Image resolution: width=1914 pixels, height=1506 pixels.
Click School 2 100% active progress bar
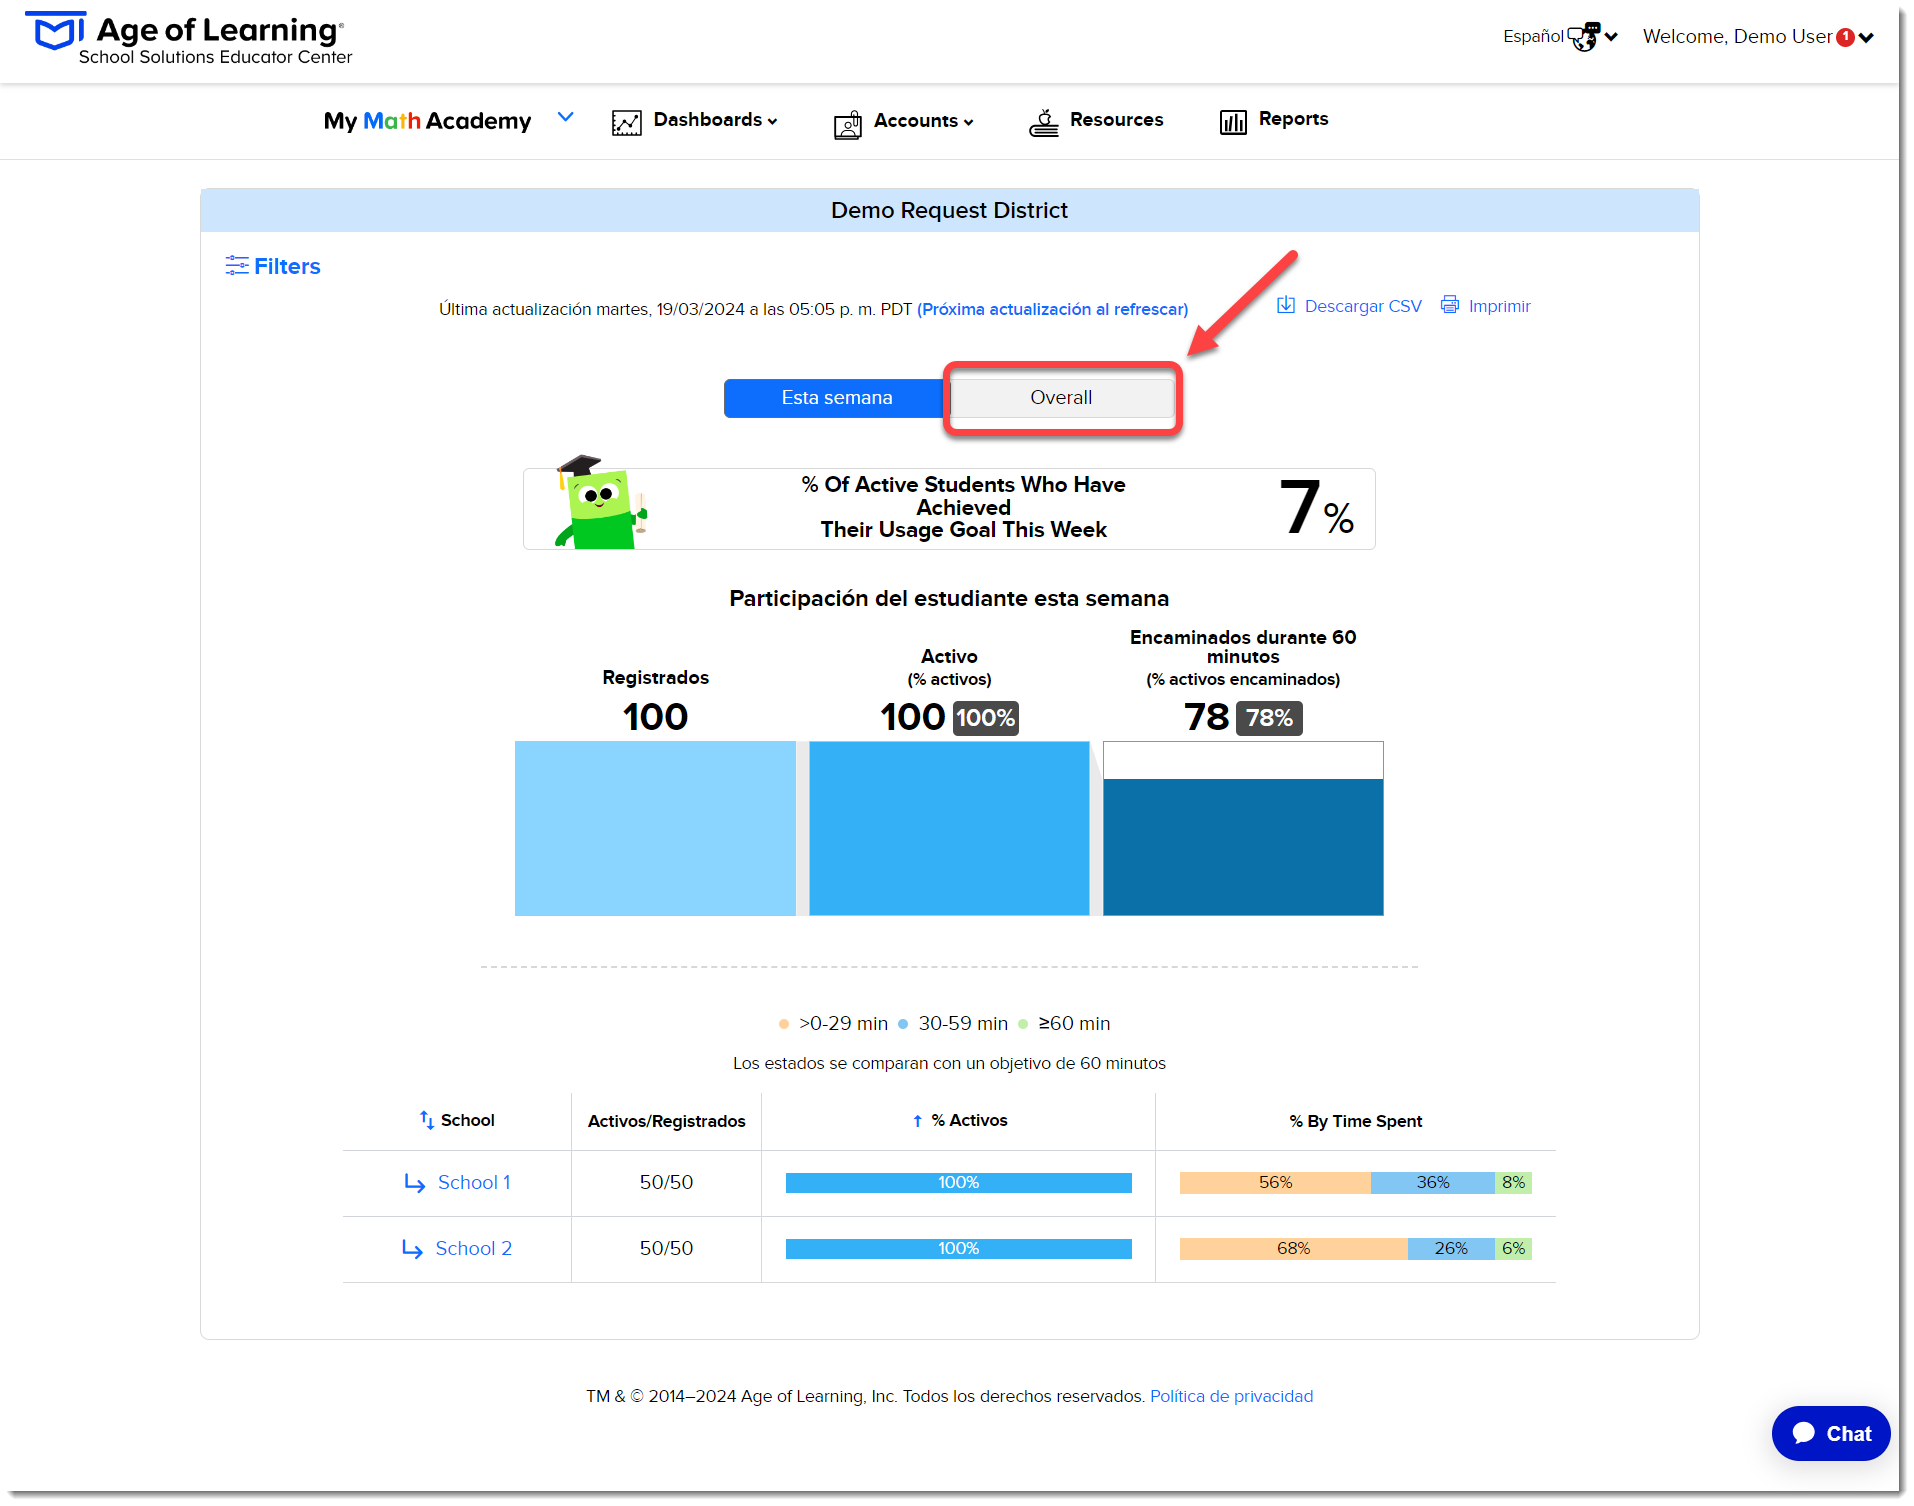[958, 1249]
